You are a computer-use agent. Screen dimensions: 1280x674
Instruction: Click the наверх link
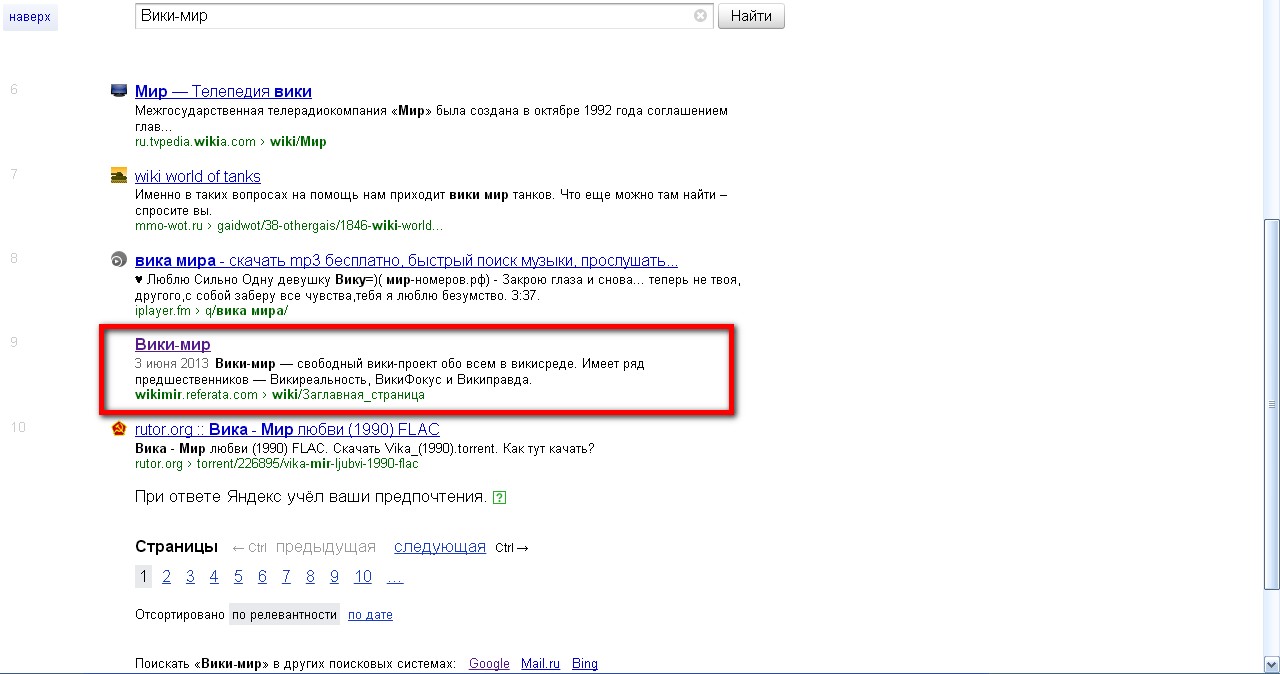click(30, 17)
